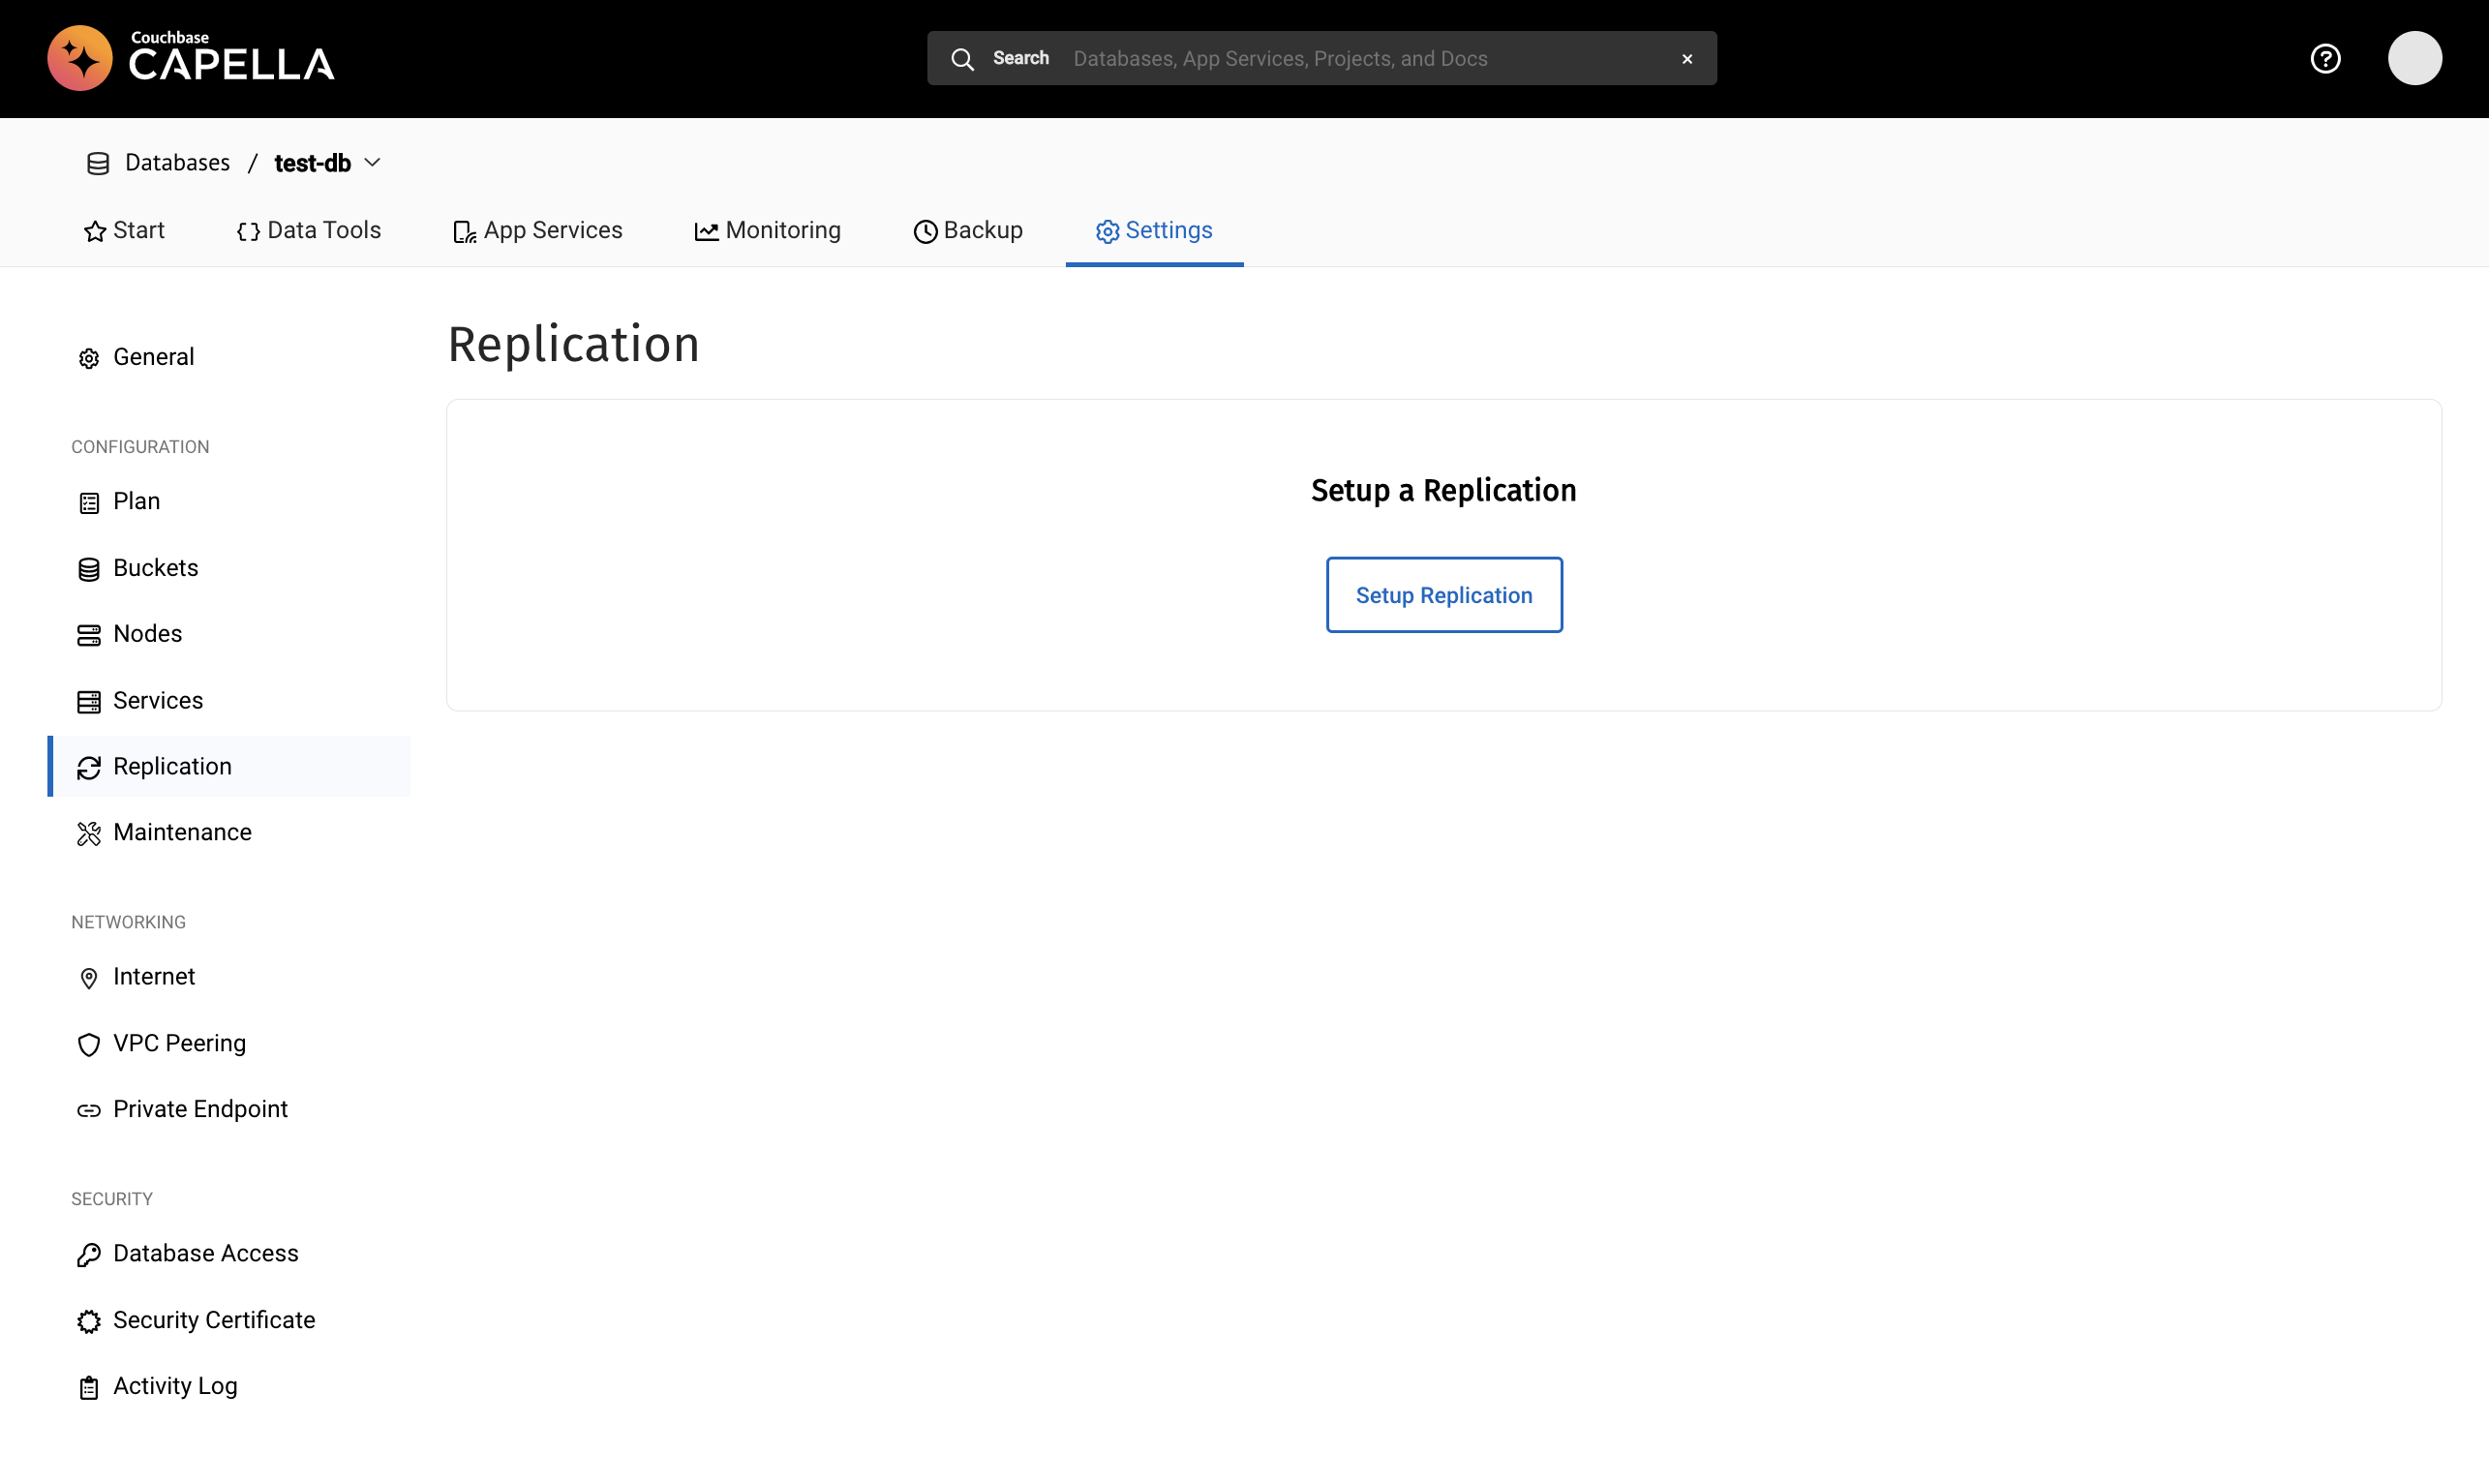
Task: Click inside the search input field
Action: 1300,58
